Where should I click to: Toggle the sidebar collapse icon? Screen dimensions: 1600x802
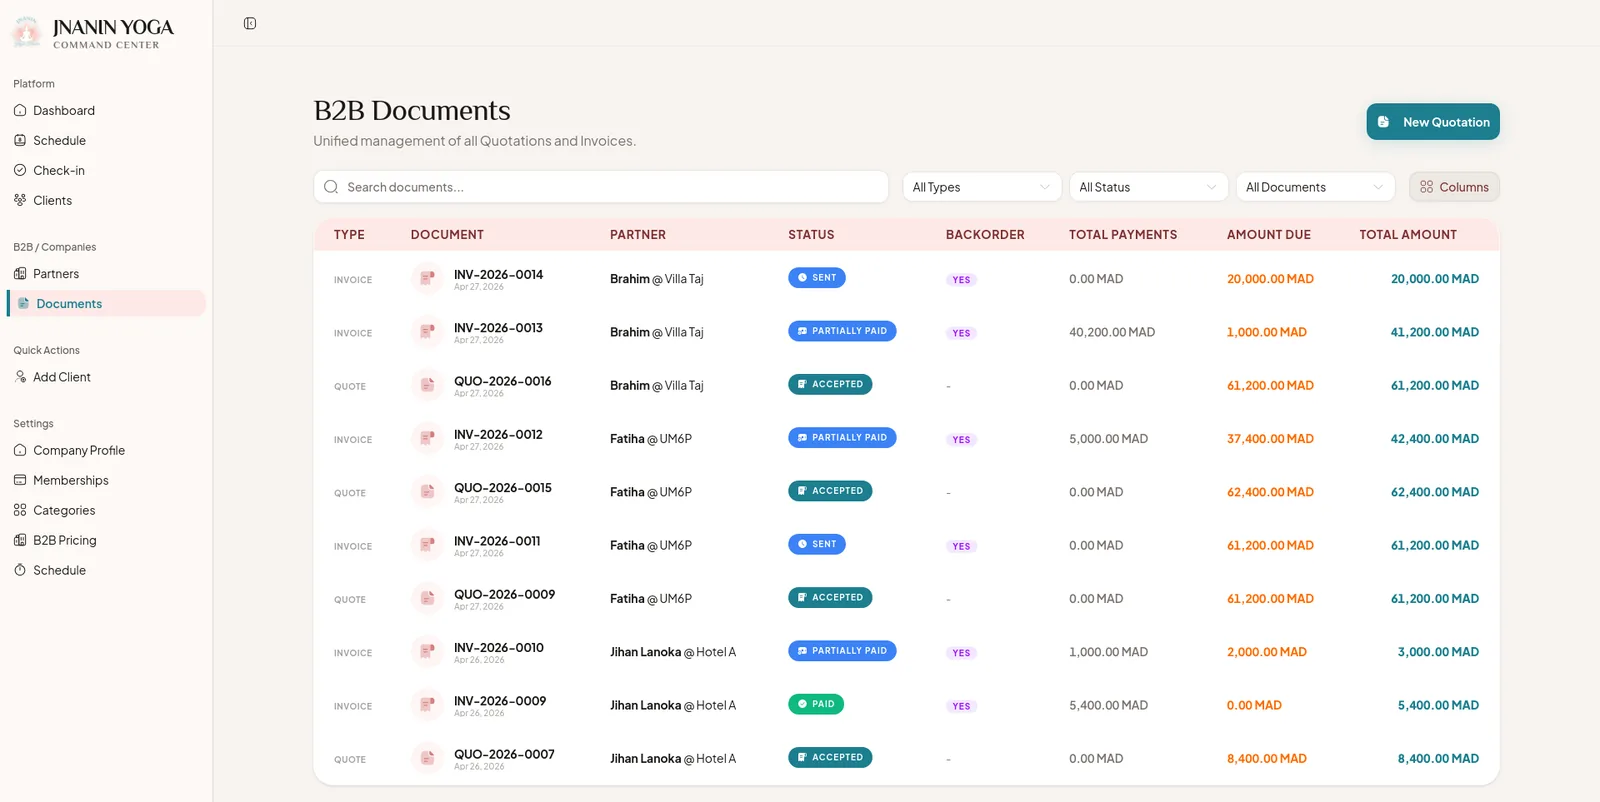pyautogui.click(x=250, y=23)
